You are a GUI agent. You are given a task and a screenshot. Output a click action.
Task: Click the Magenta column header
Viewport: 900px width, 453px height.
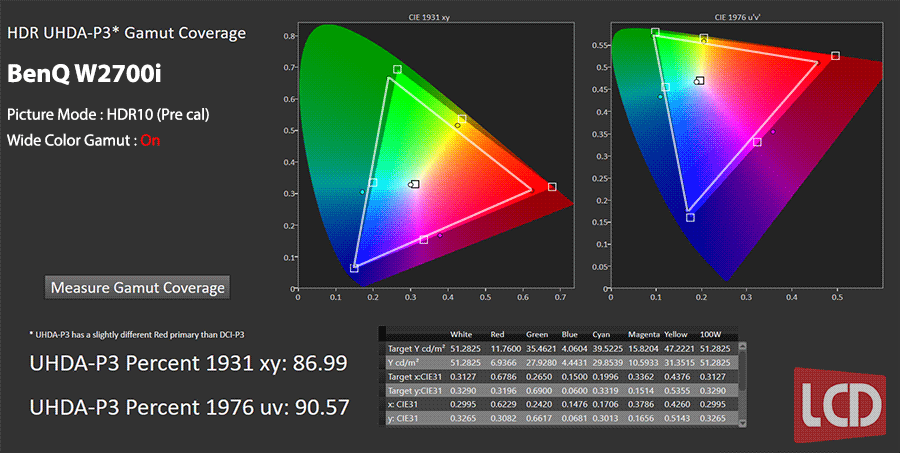643,334
